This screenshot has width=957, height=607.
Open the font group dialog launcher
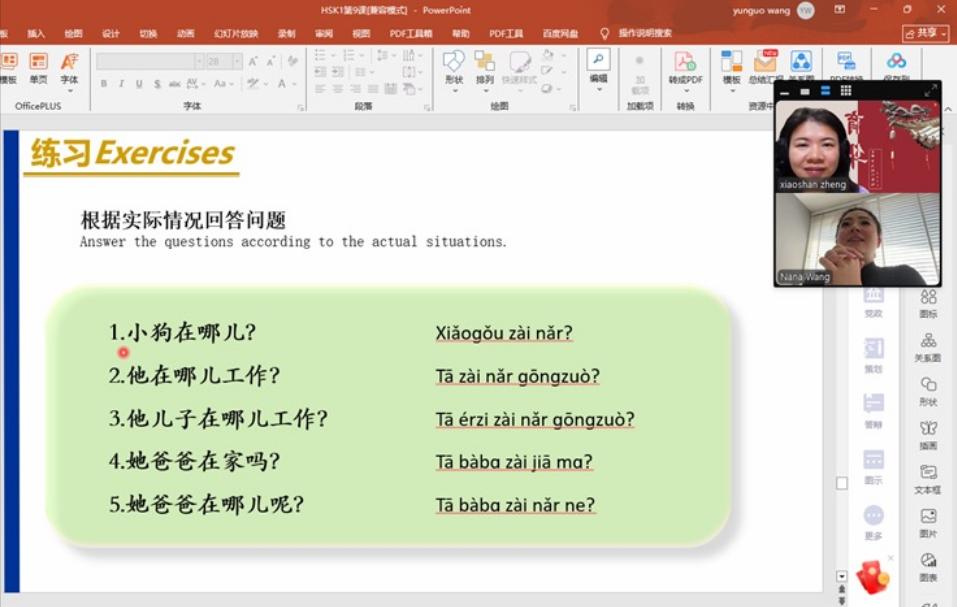tap(300, 107)
